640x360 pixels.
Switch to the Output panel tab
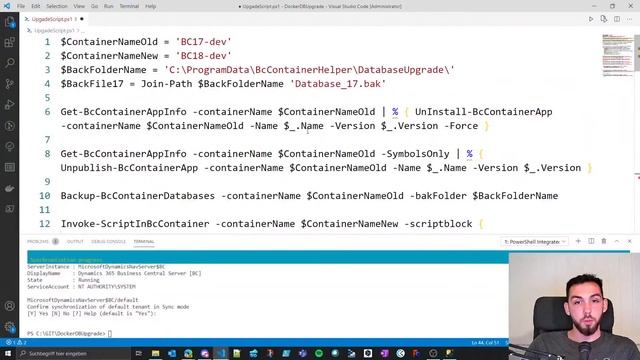(75, 241)
